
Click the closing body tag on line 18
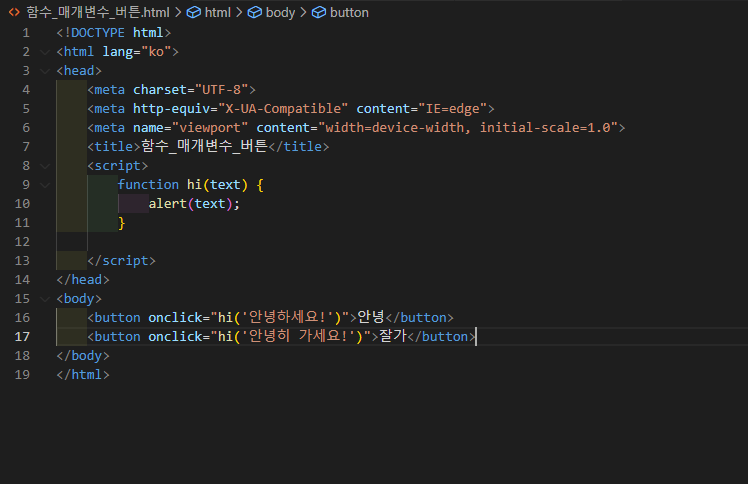83,356
